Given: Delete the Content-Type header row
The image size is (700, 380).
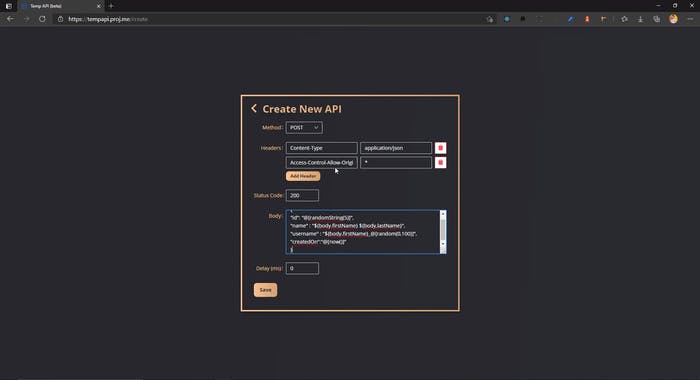Looking at the screenshot, I should pos(440,148).
